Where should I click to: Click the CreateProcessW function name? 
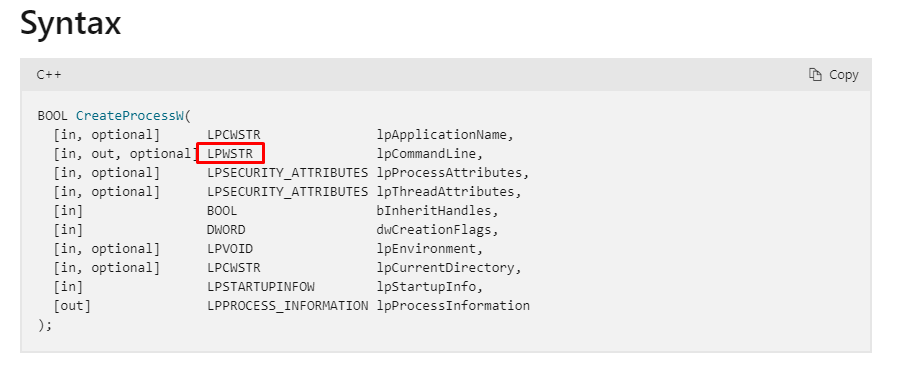pyautogui.click(x=130, y=116)
